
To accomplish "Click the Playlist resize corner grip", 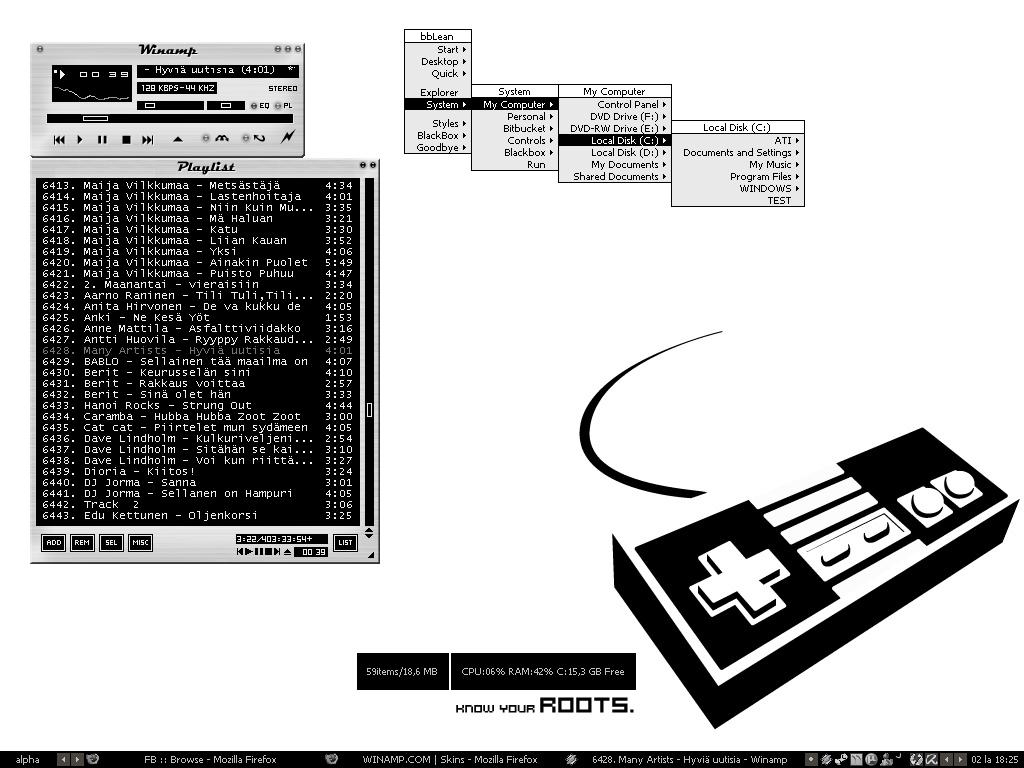I will click(x=371, y=556).
